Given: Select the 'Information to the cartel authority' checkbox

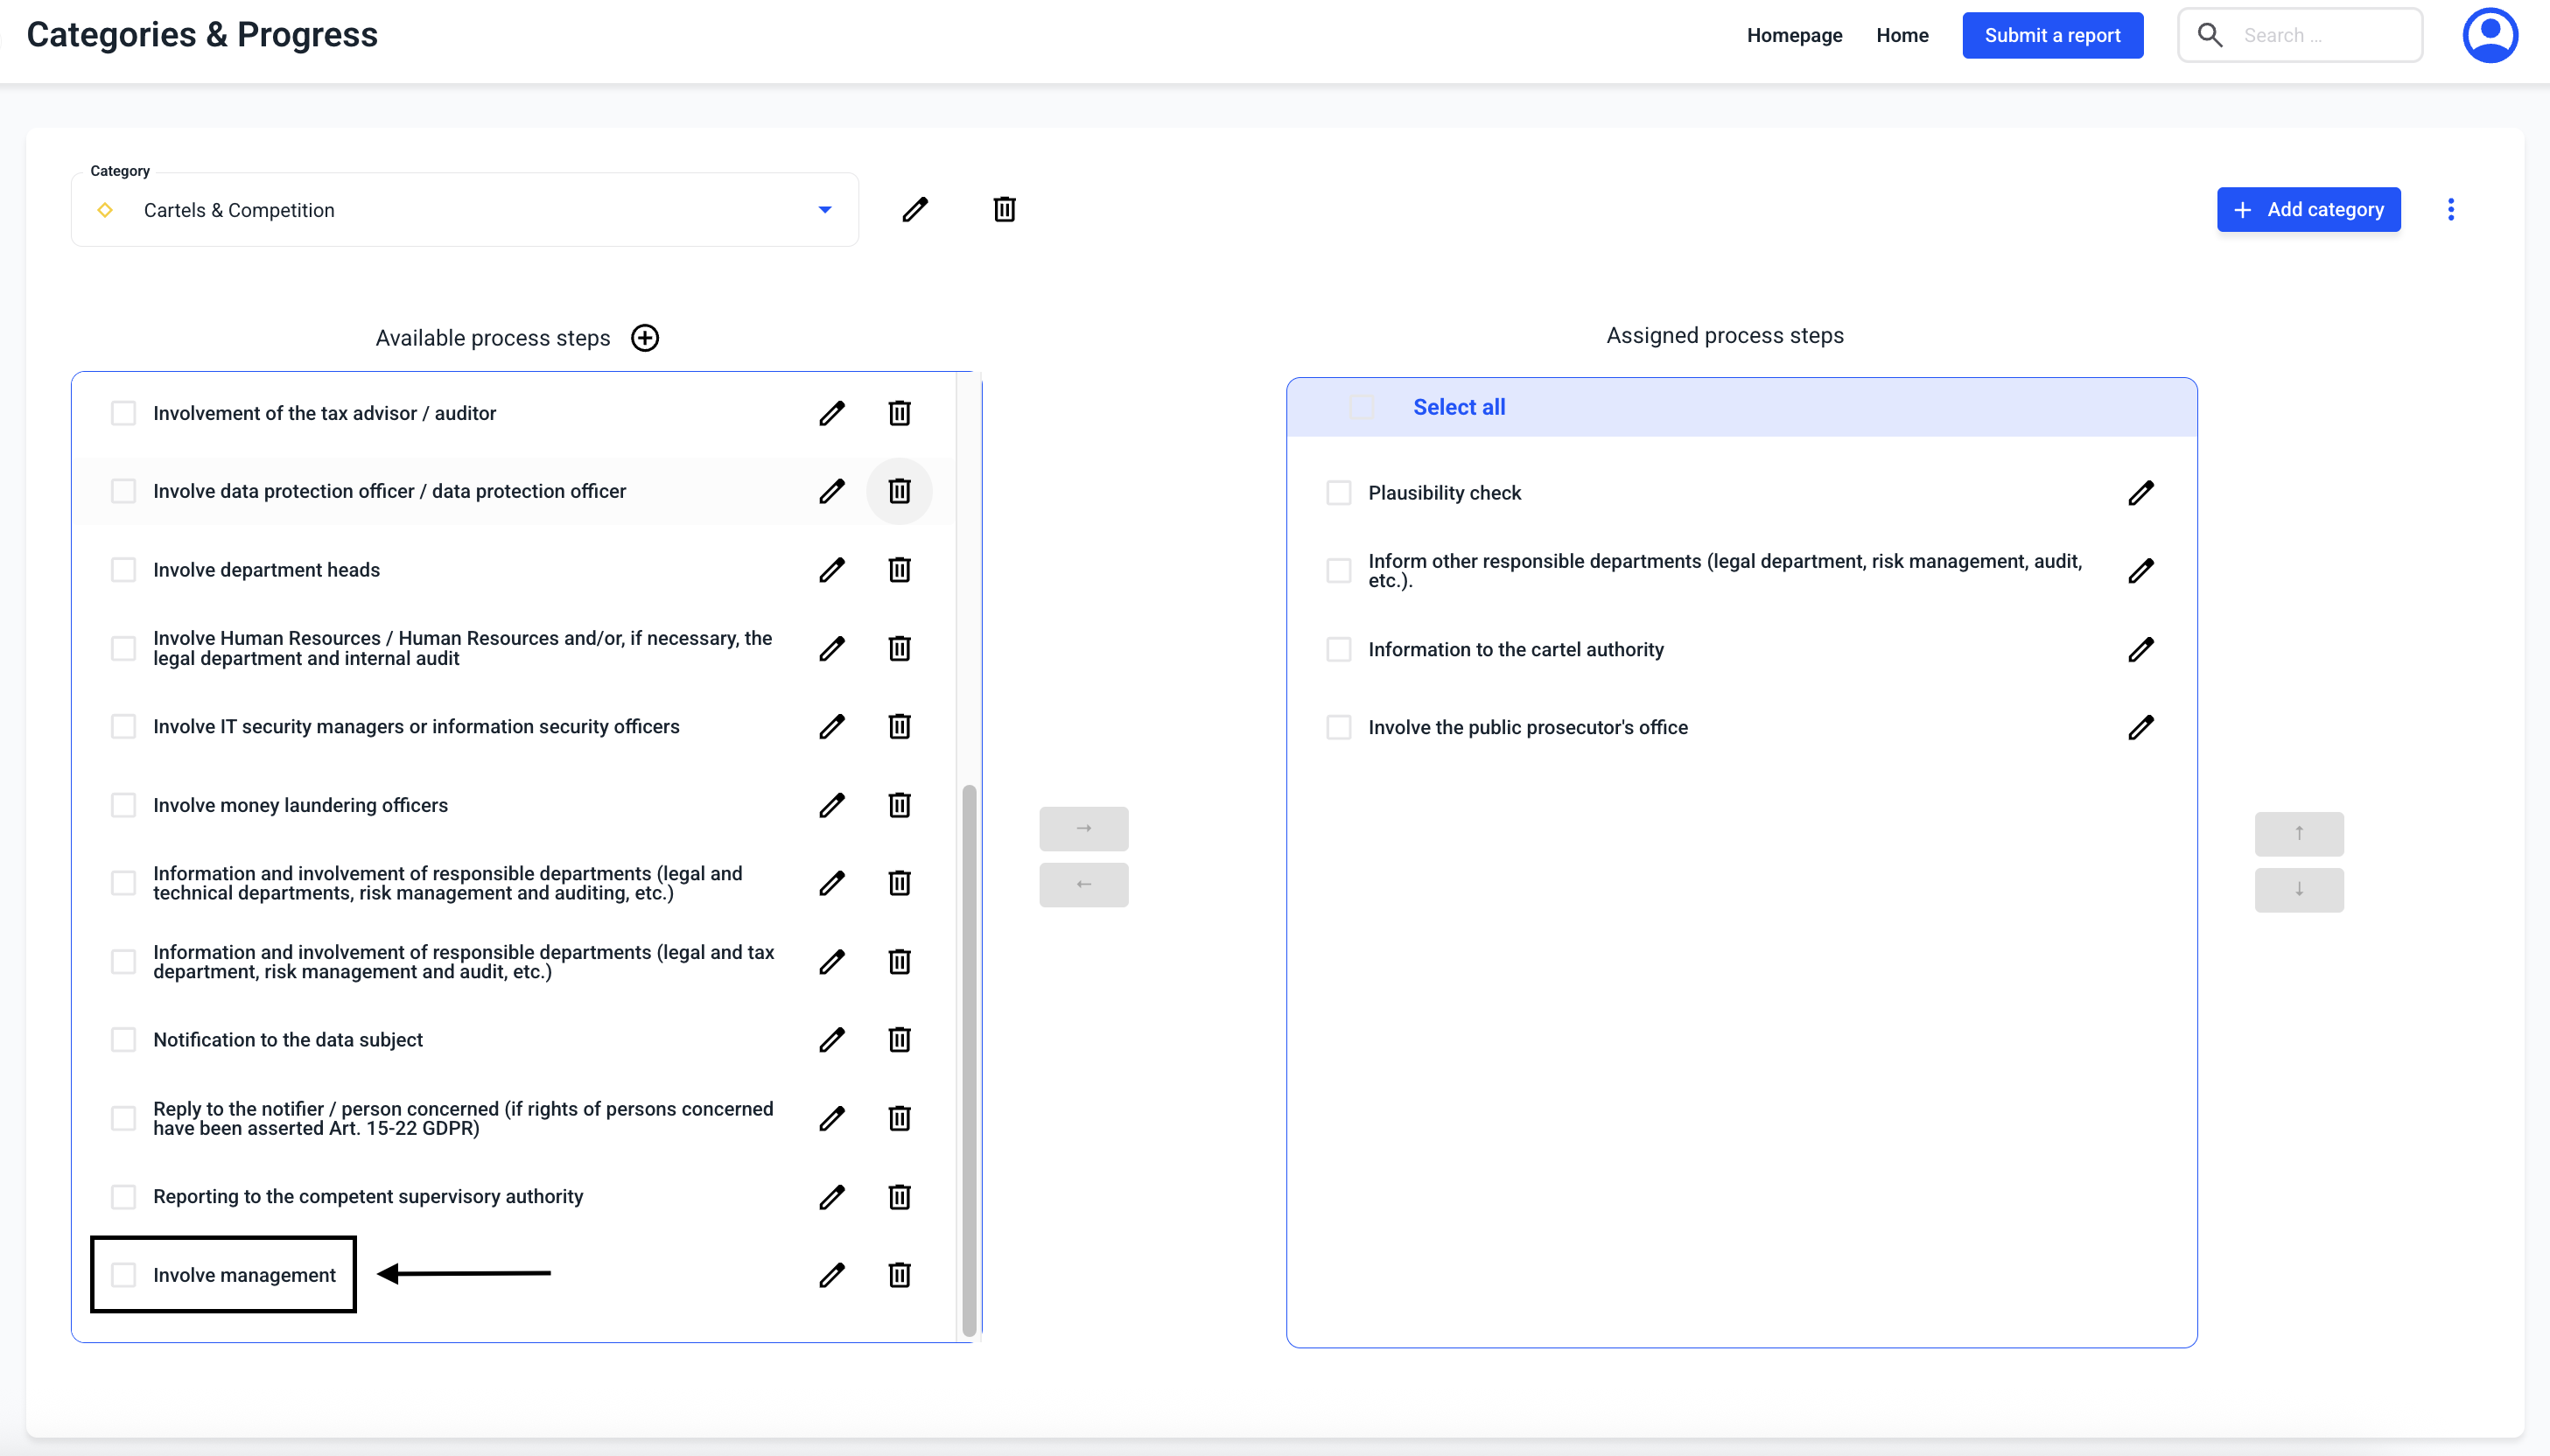Looking at the screenshot, I should pyautogui.click(x=1338, y=650).
